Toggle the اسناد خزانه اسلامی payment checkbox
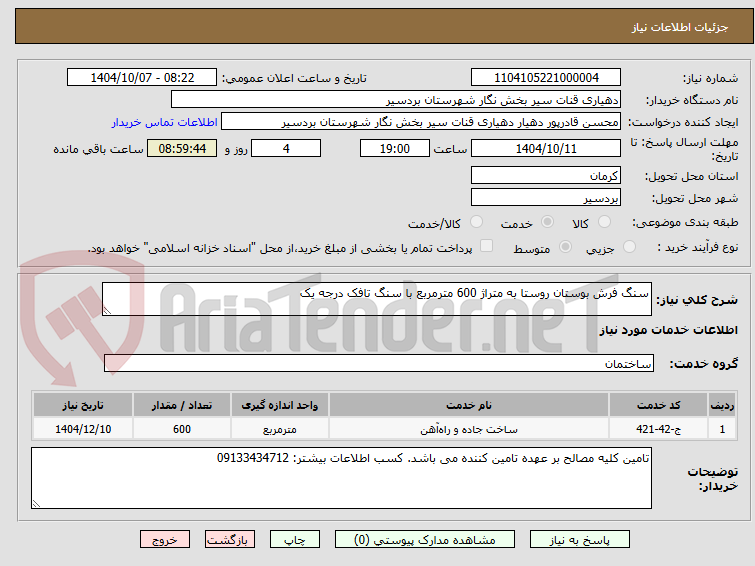 [x=486, y=246]
